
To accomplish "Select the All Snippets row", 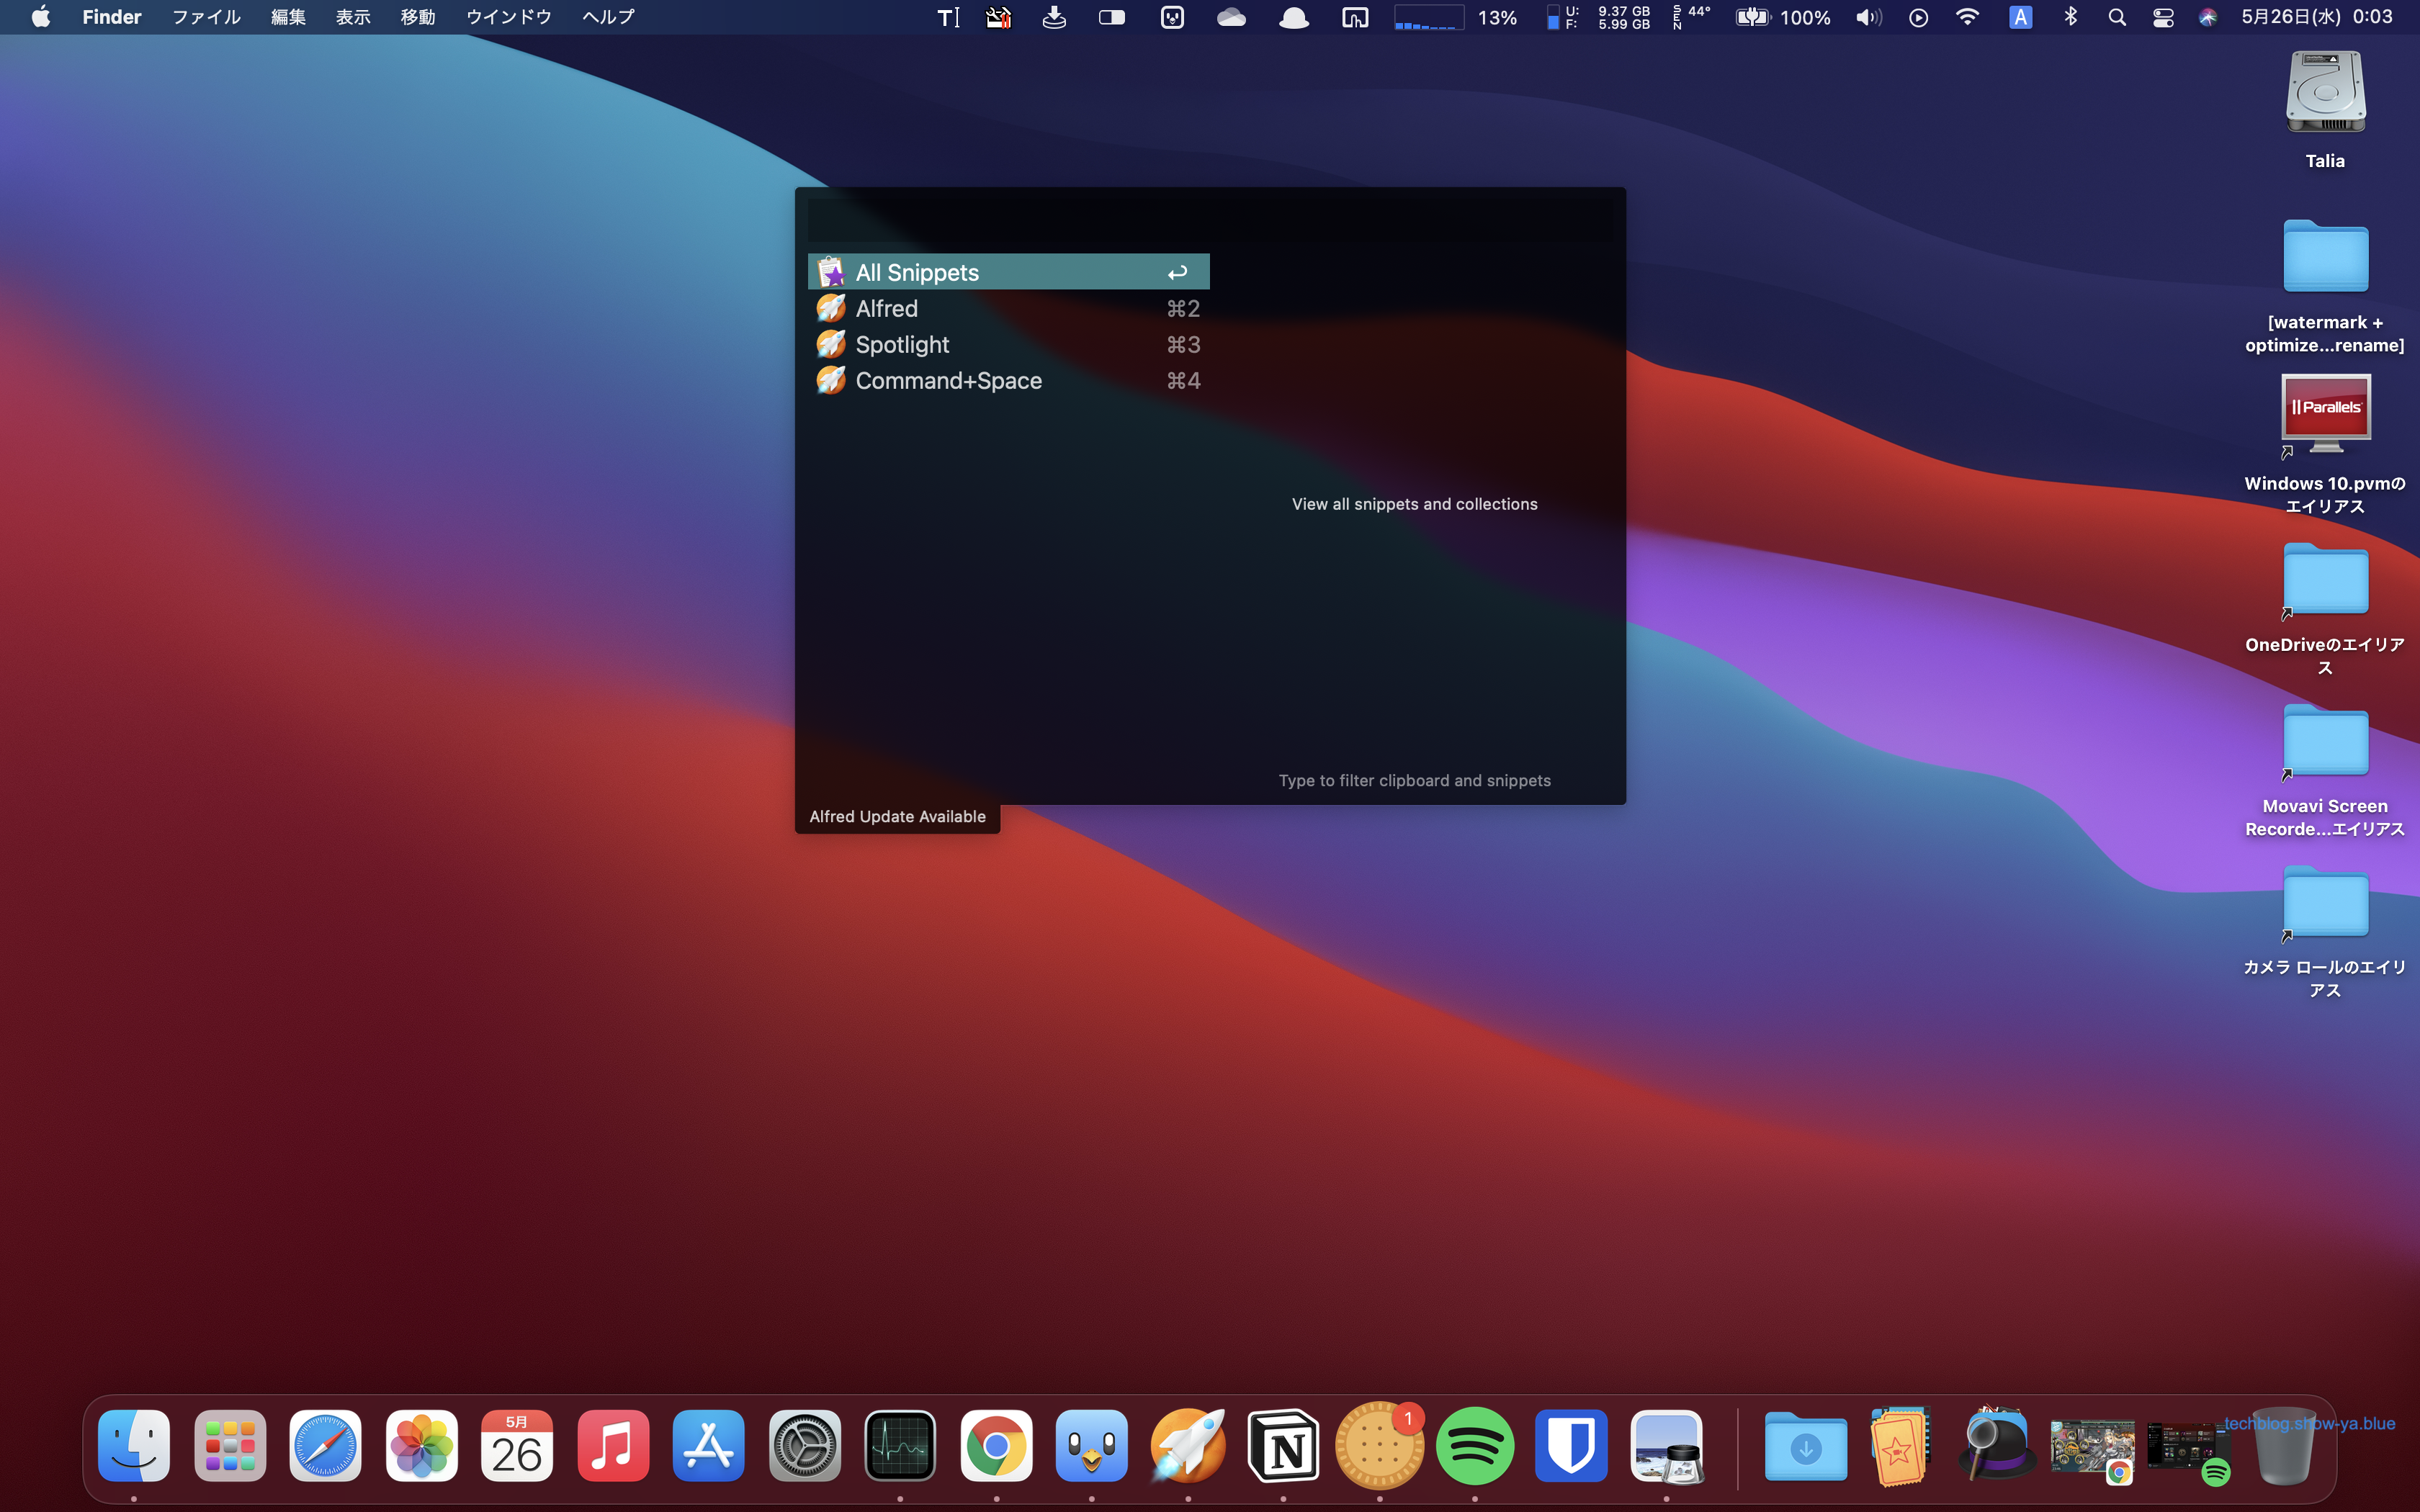I will 1007,272.
